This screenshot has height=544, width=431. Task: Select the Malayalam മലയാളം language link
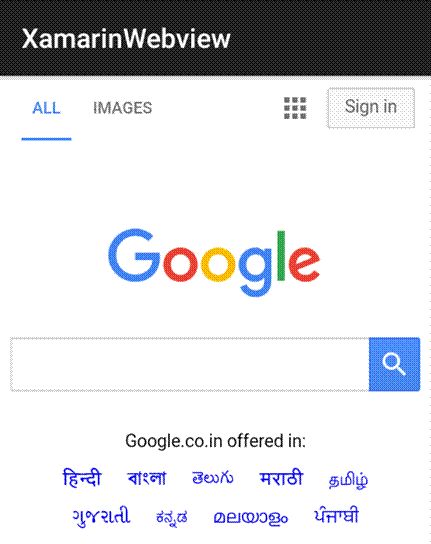251,518
